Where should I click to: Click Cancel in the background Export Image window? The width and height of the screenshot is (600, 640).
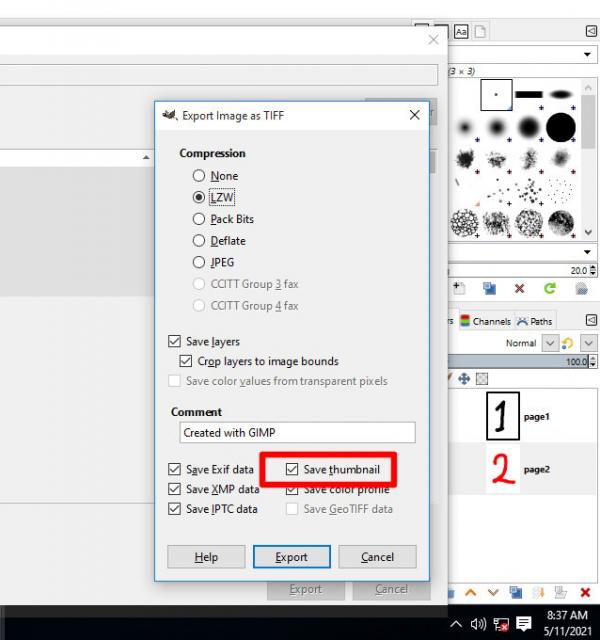click(x=391, y=590)
